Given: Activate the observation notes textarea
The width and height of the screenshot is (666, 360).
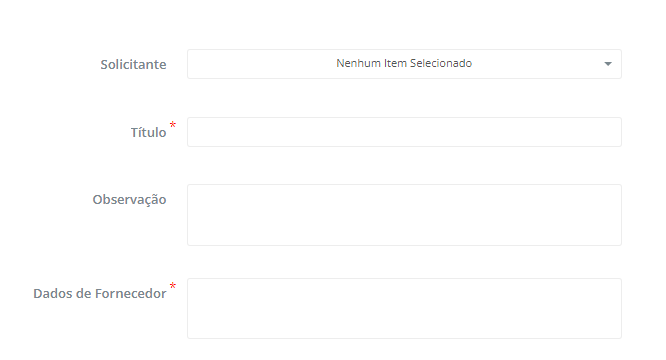Looking at the screenshot, I should tap(404, 215).
